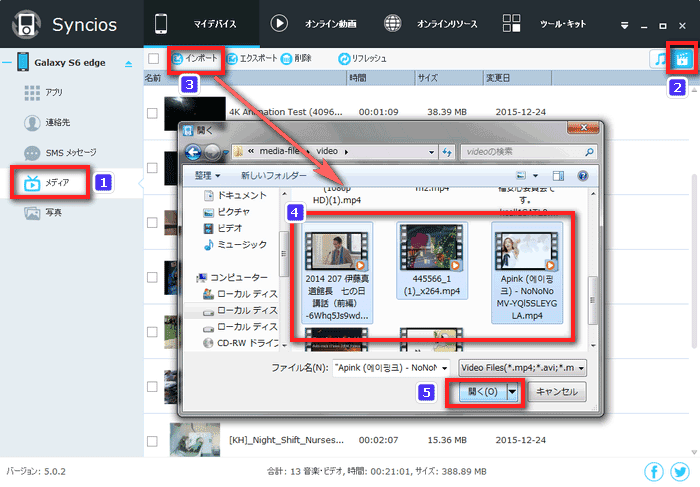Check the sixth video row checkbox
Image resolution: width=700 pixels, height=487 pixels.
pyautogui.click(x=152, y=387)
